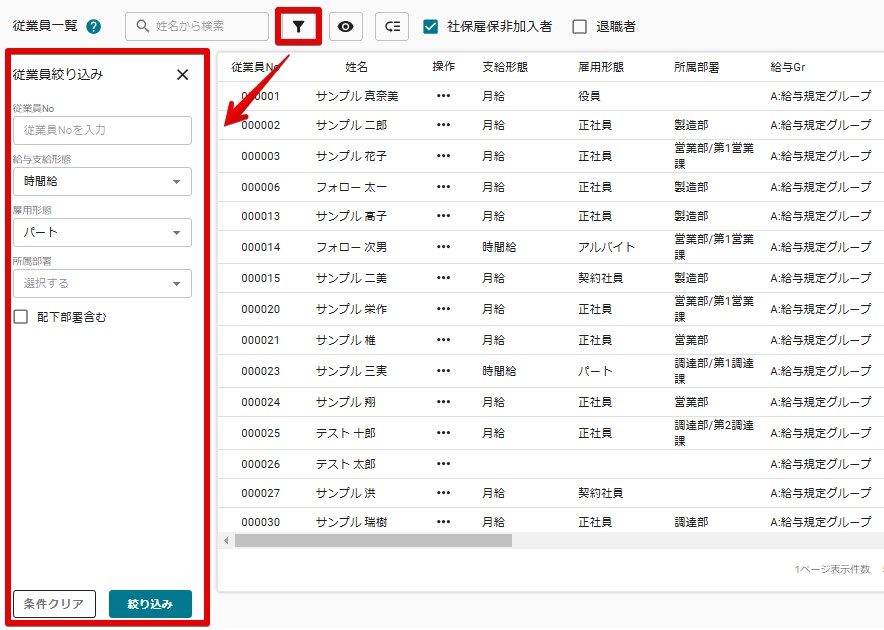
Task: Open actions menu for フォロー 次男
Action: pyautogui.click(x=443, y=247)
